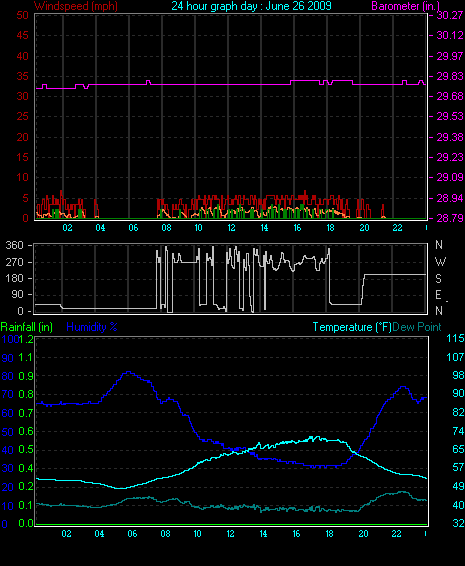Click the S compass label on direction graph

click(x=438, y=278)
